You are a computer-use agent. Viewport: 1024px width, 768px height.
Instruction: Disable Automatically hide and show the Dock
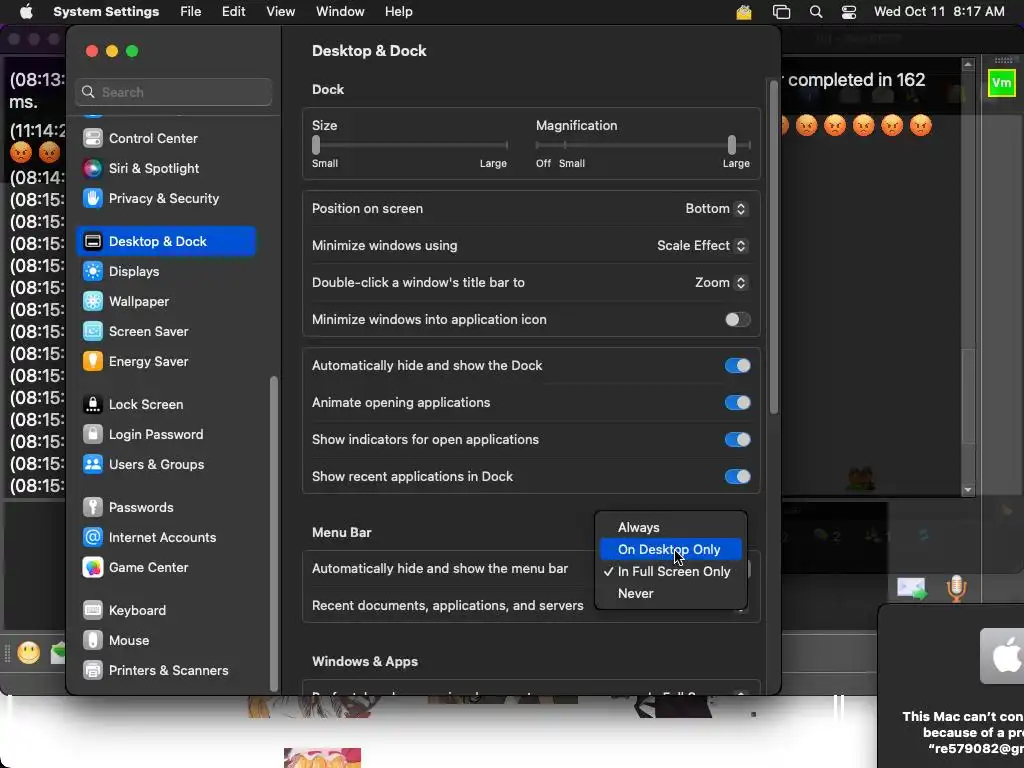(737, 366)
